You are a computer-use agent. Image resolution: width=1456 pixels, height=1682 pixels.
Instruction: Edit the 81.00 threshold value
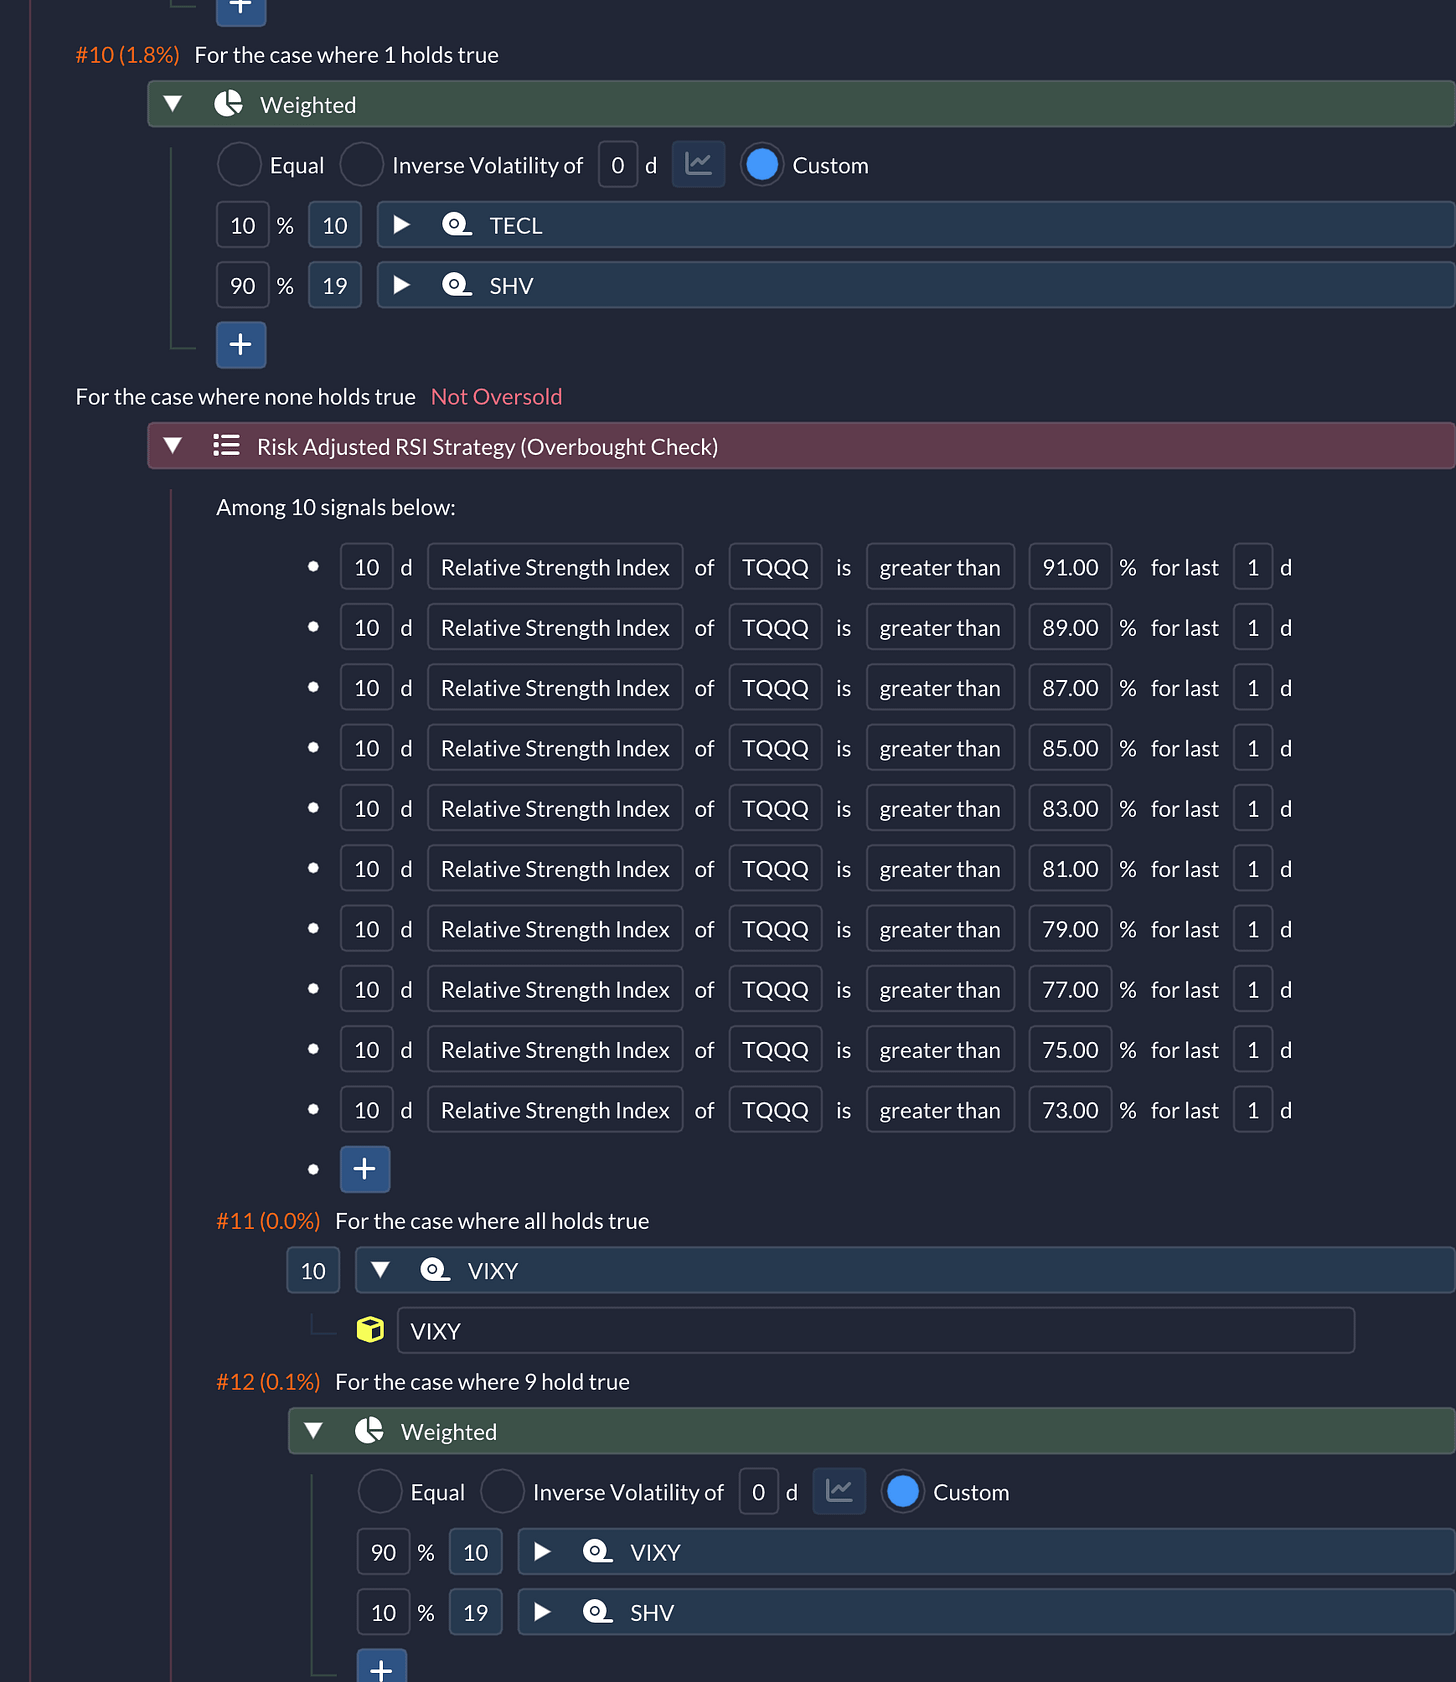pyautogui.click(x=1070, y=869)
